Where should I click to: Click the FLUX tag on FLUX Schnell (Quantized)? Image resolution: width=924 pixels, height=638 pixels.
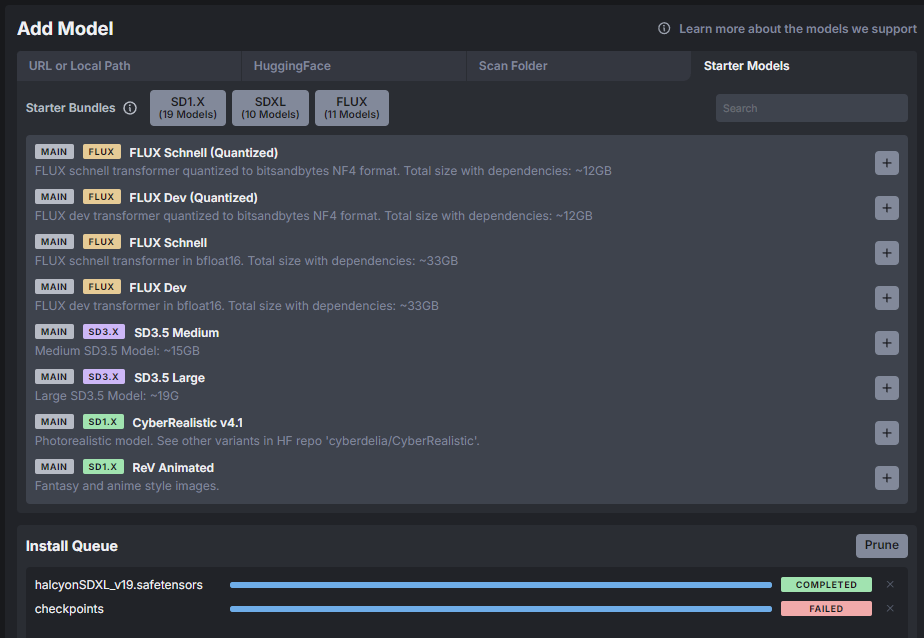pos(101,151)
